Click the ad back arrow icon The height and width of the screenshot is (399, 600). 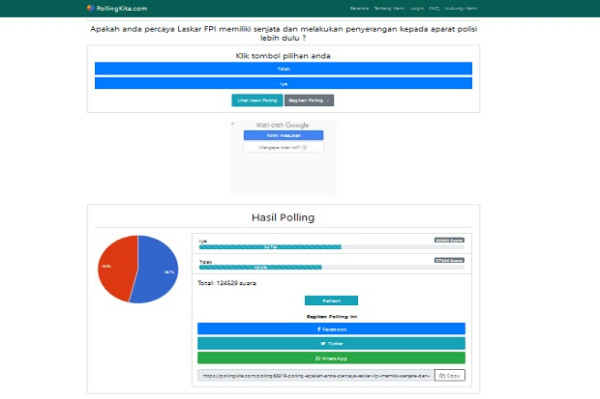click(x=233, y=124)
